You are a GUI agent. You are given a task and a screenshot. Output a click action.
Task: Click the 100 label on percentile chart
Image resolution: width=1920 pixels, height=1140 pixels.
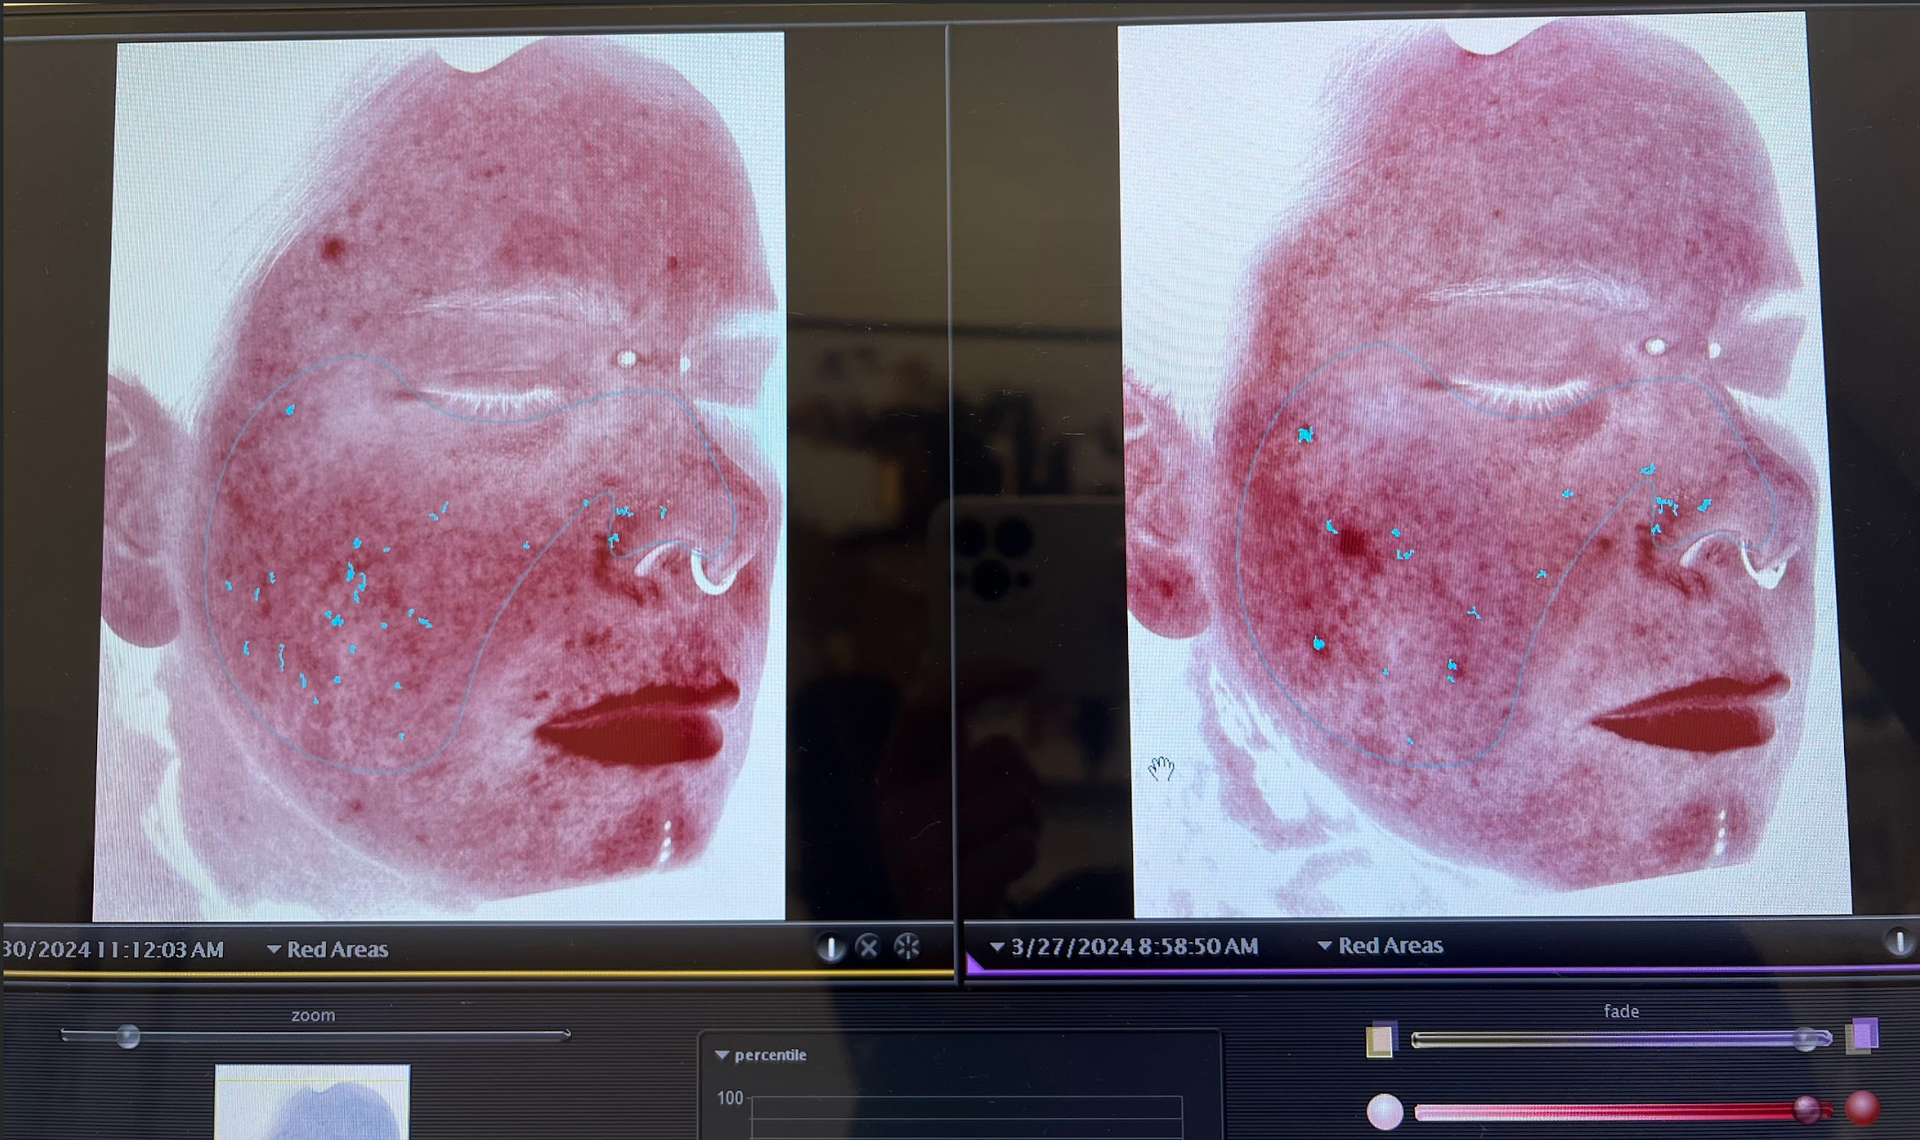[x=730, y=1098]
